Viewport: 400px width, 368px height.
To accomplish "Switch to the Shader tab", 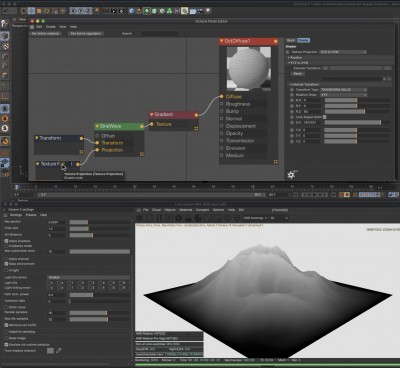I will 303,40.
